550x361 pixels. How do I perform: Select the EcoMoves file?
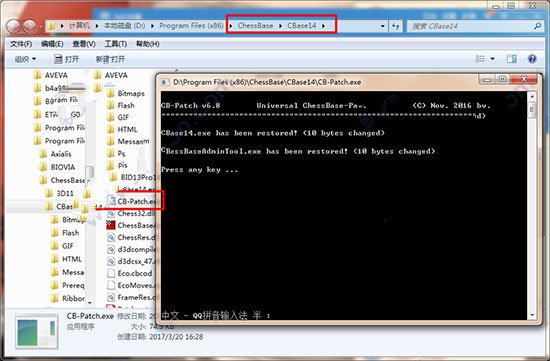pyautogui.click(x=131, y=285)
